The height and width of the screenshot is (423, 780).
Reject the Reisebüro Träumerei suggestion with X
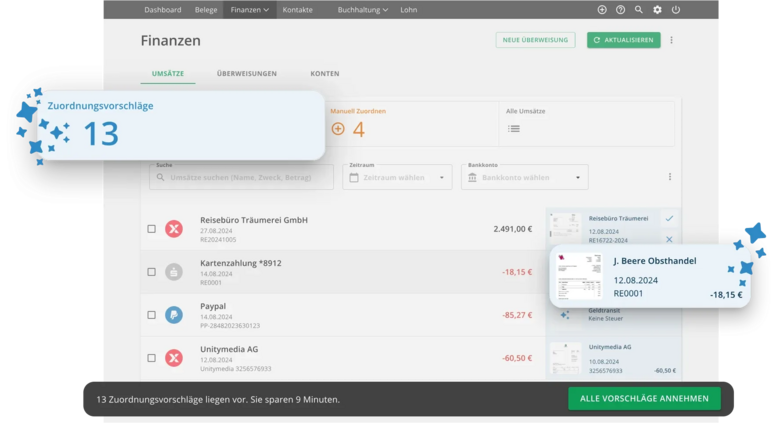pos(669,239)
